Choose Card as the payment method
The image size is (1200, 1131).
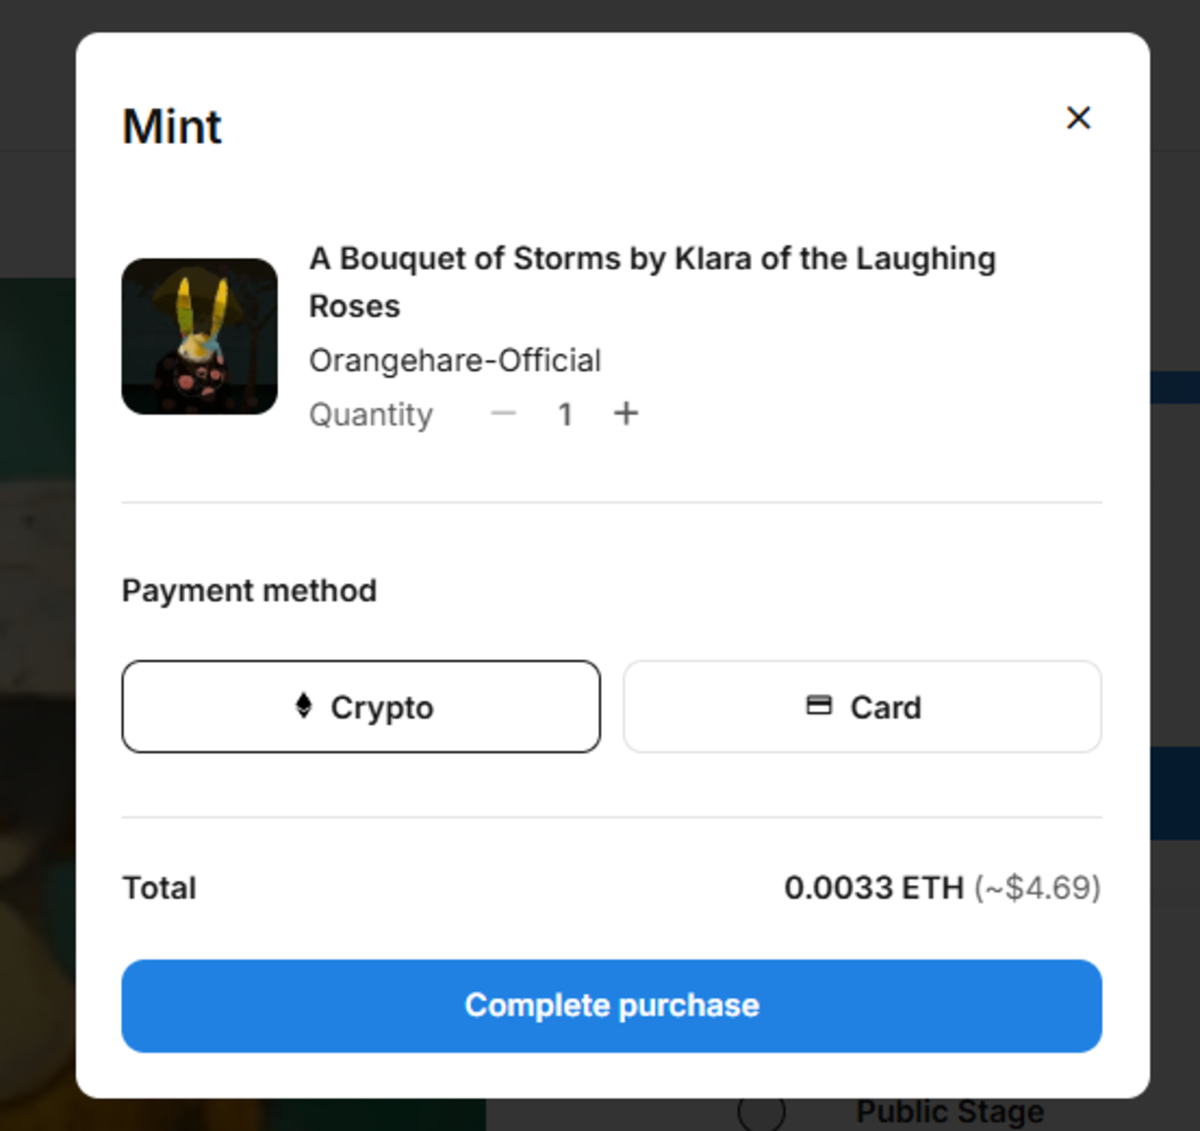pyautogui.click(x=862, y=706)
